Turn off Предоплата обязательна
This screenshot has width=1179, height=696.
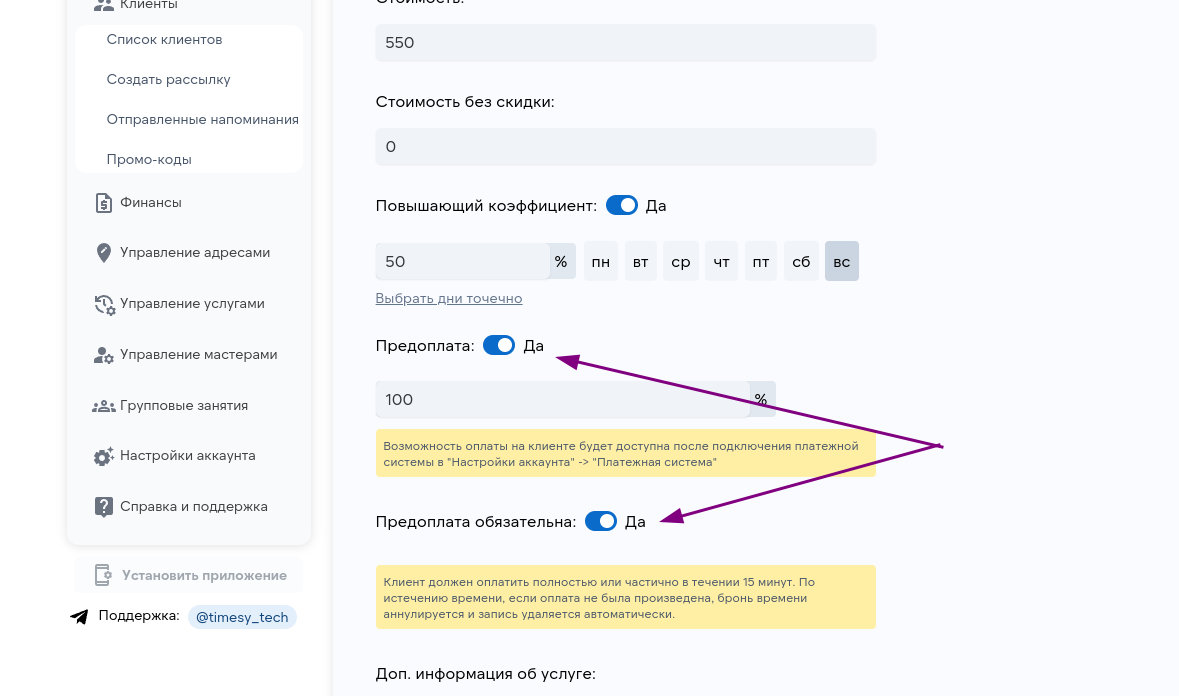(x=600, y=521)
